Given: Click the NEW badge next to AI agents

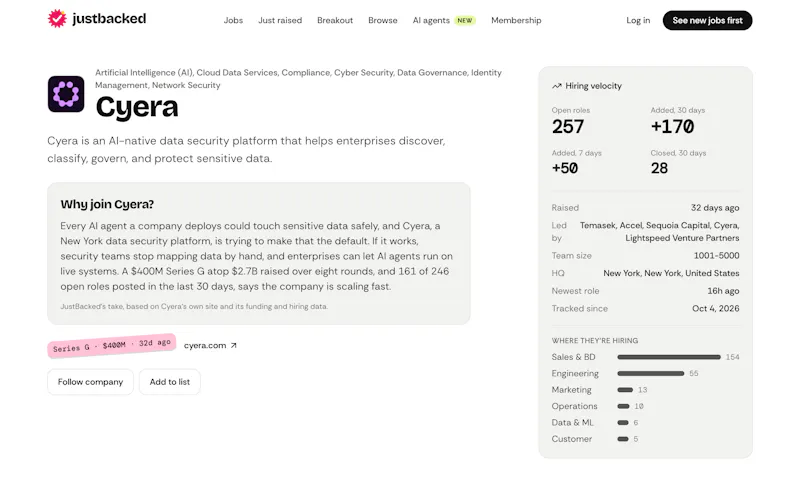Looking at the screenshot, I should point(465,20).
